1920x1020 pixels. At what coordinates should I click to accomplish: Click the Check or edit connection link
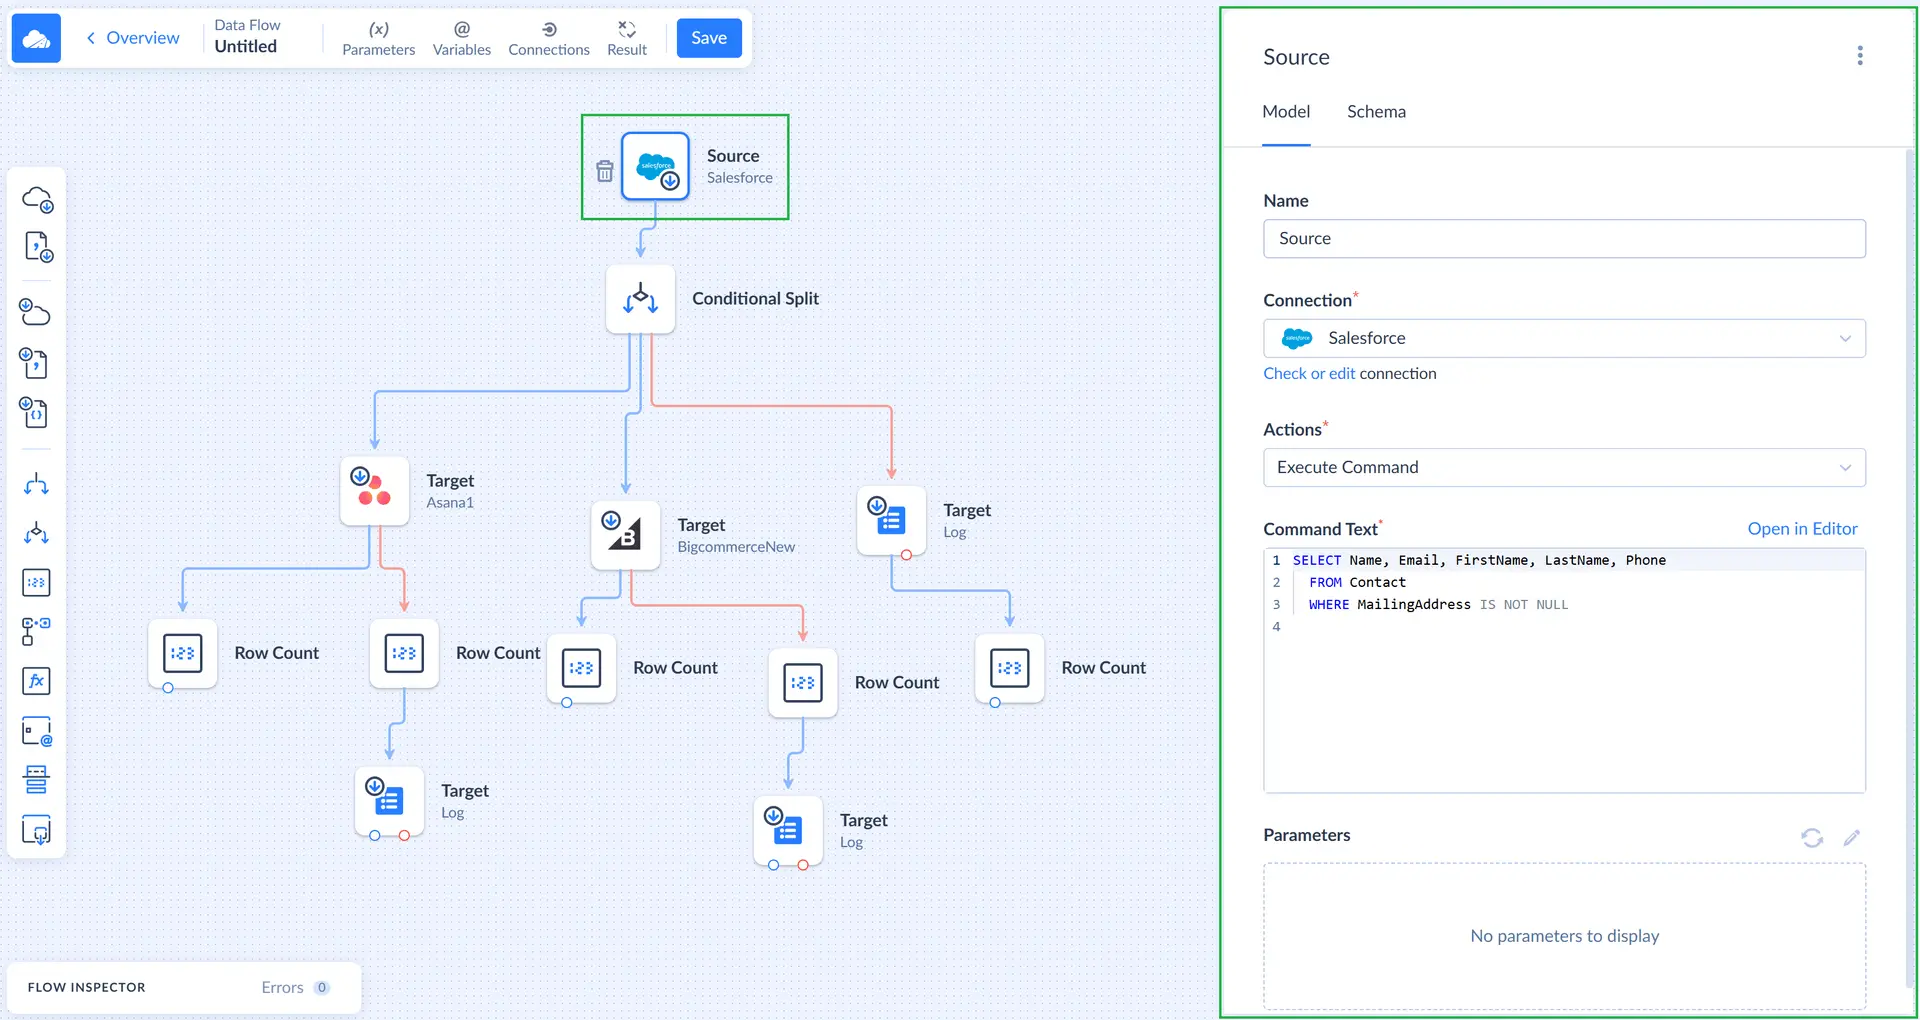(1308, 373)
